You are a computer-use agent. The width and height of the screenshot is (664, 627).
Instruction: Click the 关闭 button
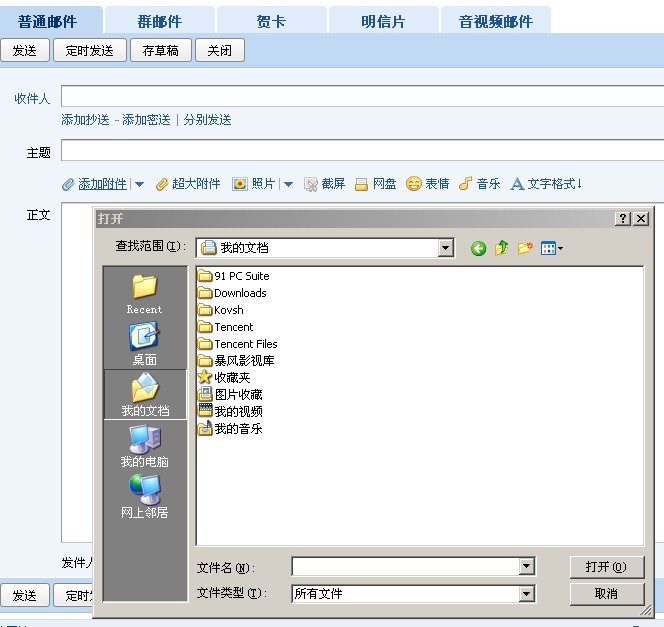[220, 50]
